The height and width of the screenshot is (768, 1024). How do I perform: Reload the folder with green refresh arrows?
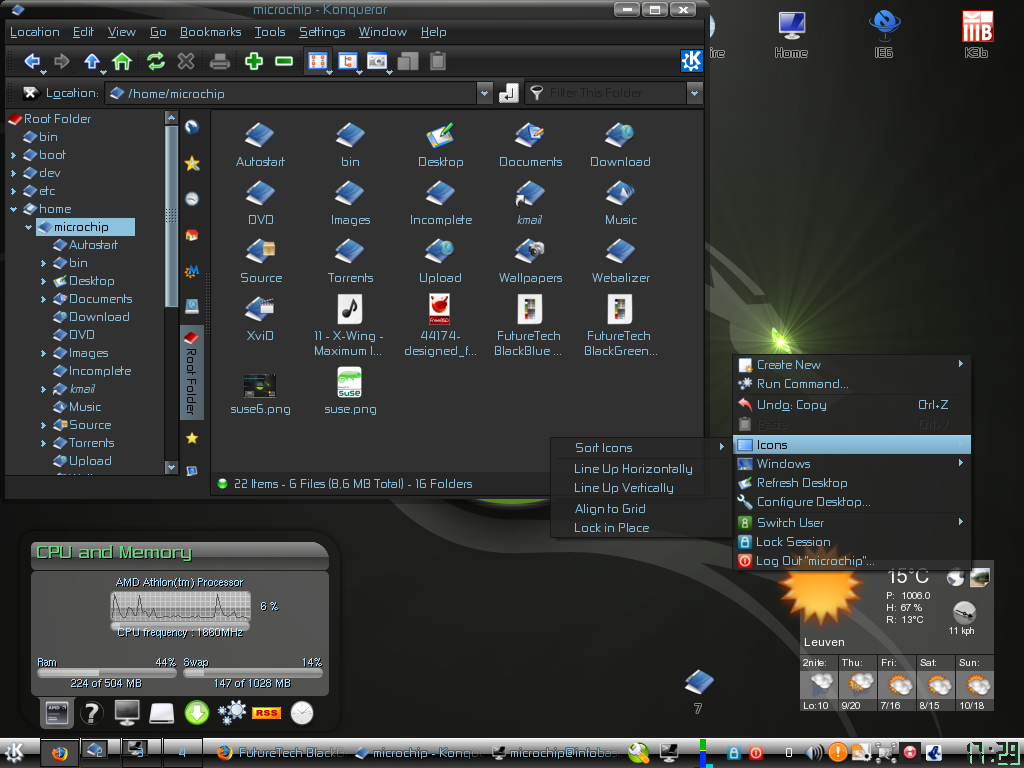155,61
